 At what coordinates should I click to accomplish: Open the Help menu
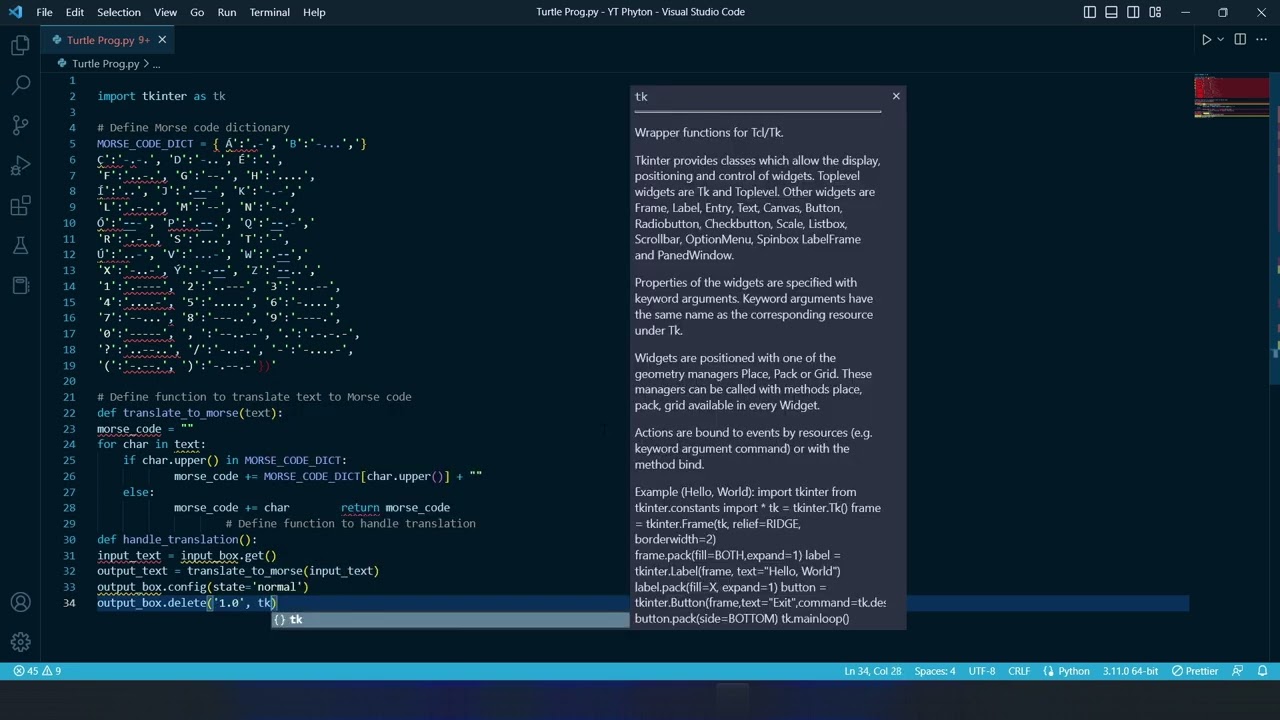click(314, 12)
